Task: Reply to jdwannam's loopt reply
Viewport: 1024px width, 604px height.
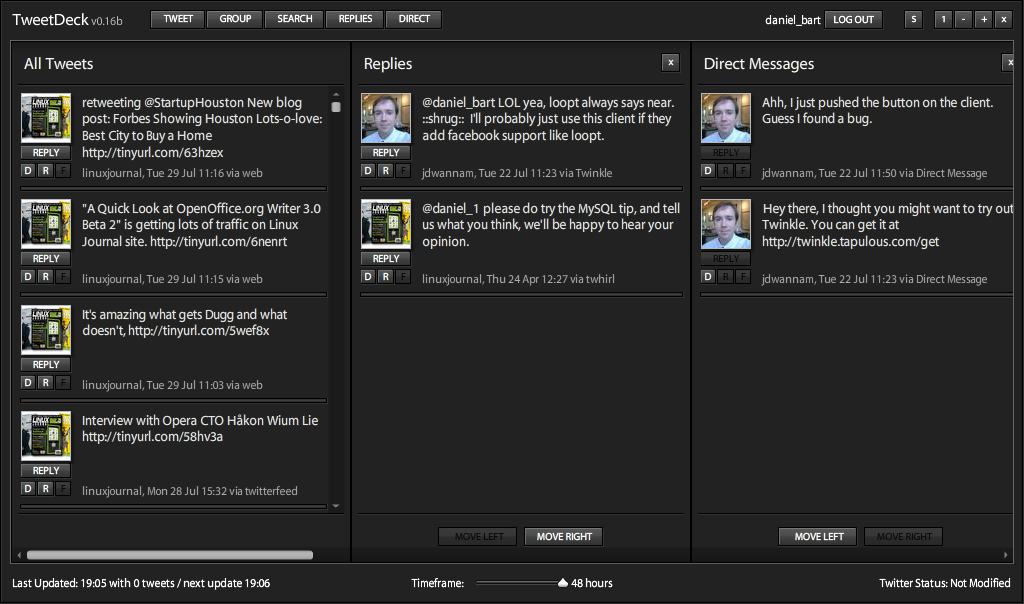Action: pyautogui.click(x=386, y=152)
